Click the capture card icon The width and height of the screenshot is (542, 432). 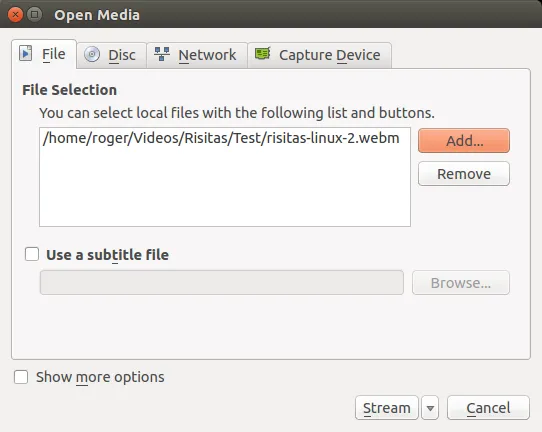(x=263, y=54)
